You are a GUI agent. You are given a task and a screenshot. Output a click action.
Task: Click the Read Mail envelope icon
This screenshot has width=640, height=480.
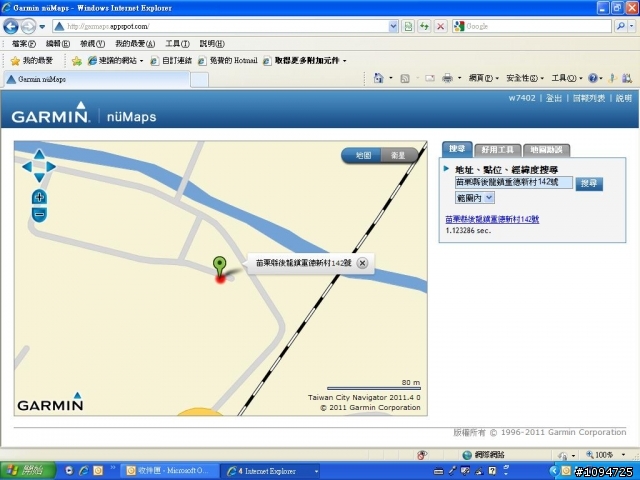point(430,78)
